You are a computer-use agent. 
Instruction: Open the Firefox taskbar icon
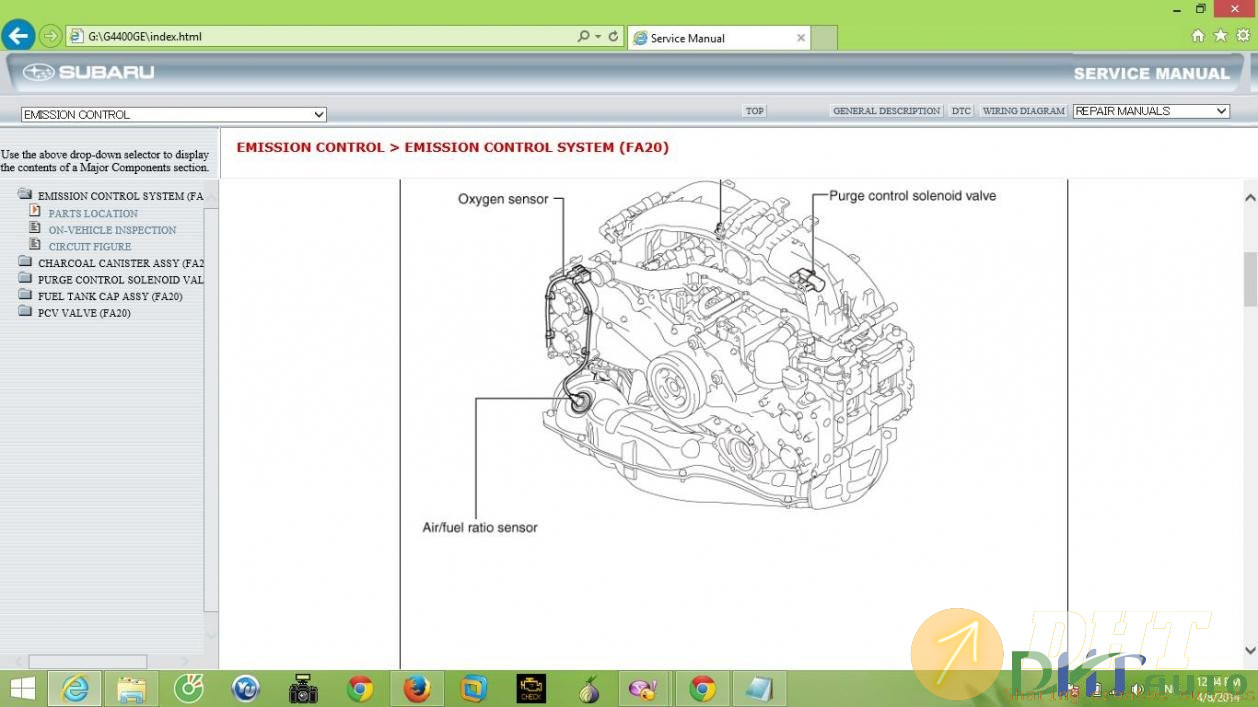(x=417, y=689)
